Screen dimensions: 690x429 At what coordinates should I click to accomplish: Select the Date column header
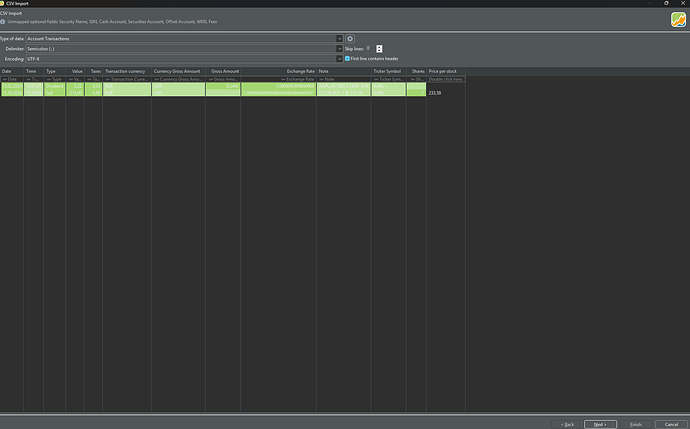(x=11, y=72)
